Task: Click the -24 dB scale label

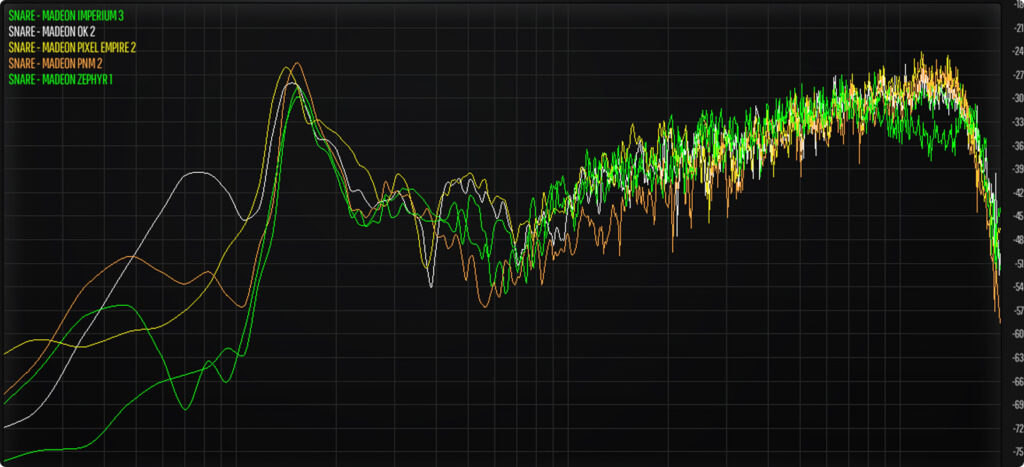Action: (1014, 51)
